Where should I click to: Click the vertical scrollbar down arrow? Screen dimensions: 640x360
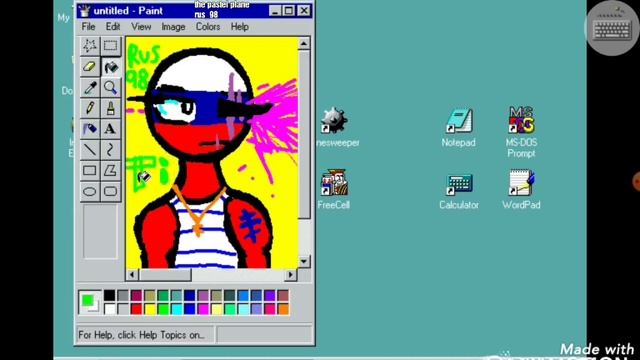304,262
